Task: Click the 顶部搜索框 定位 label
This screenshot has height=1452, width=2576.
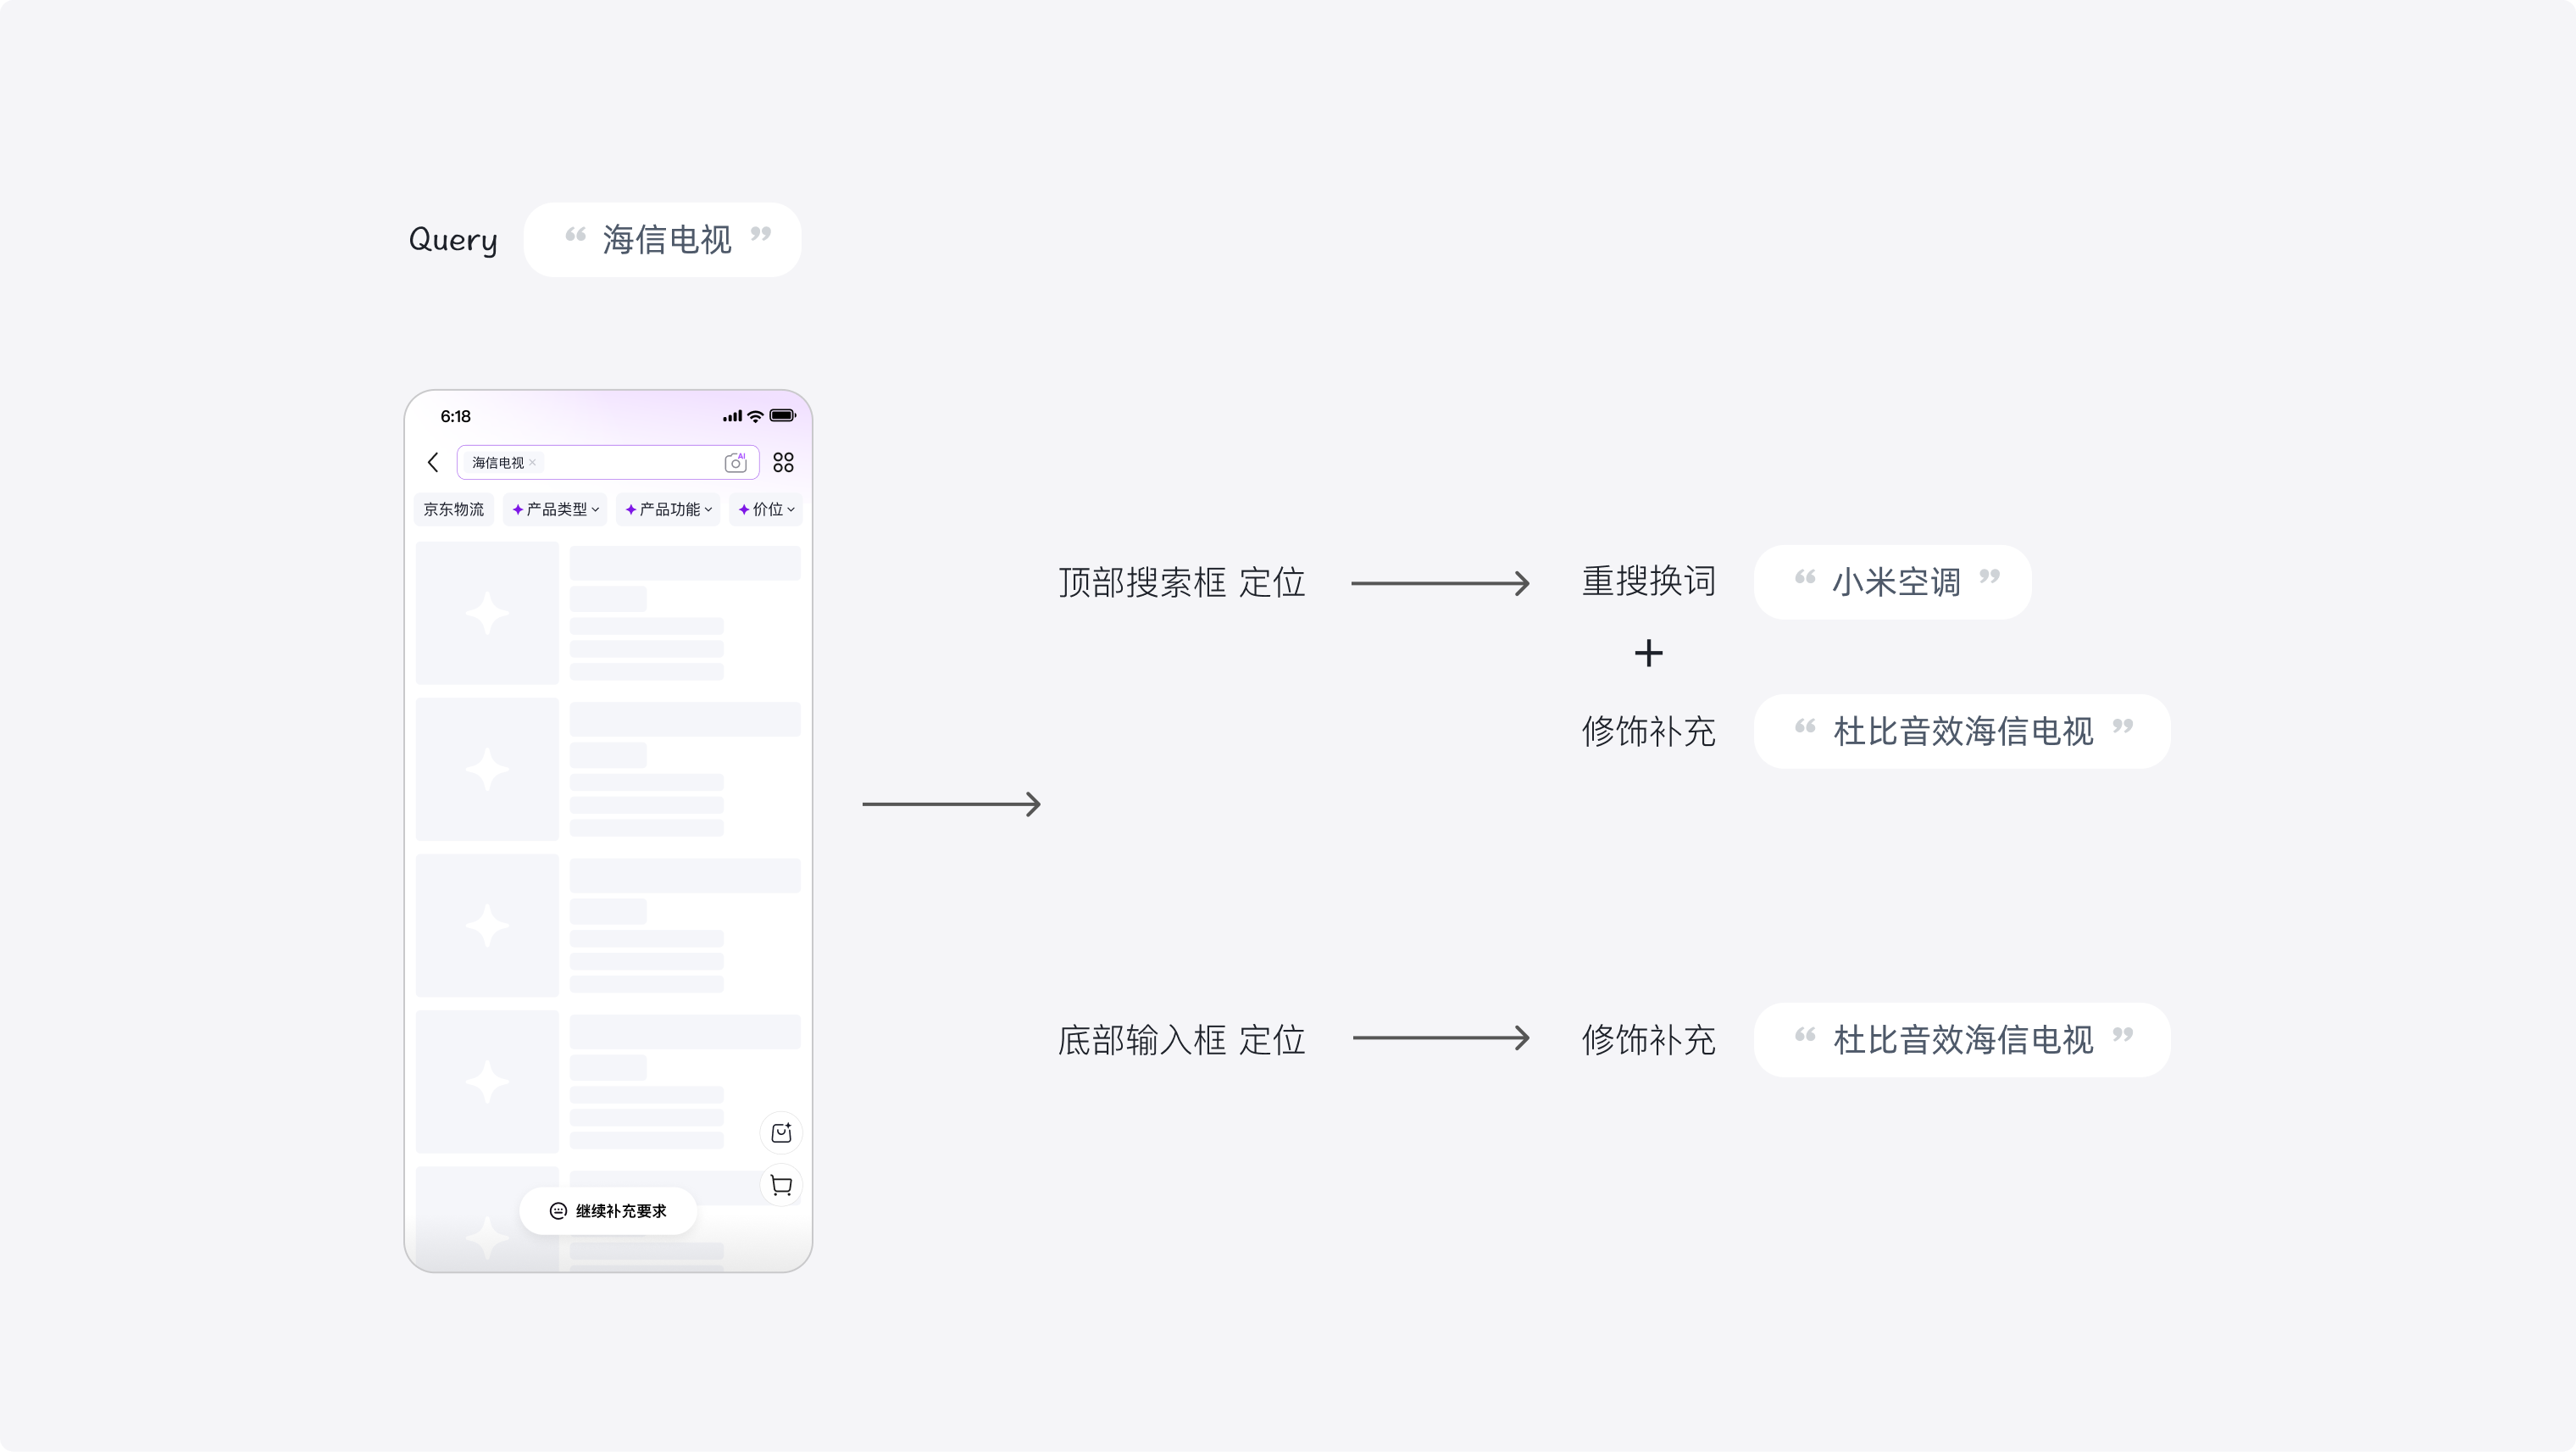Action: [1182, 582]
